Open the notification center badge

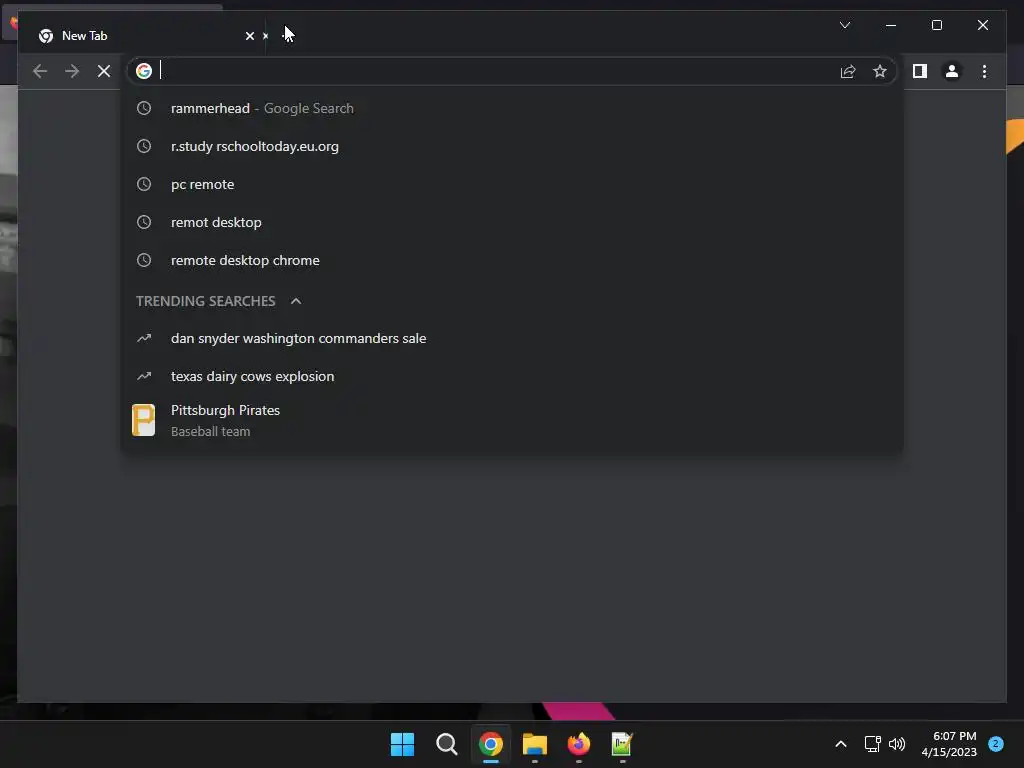click(996, 744)
